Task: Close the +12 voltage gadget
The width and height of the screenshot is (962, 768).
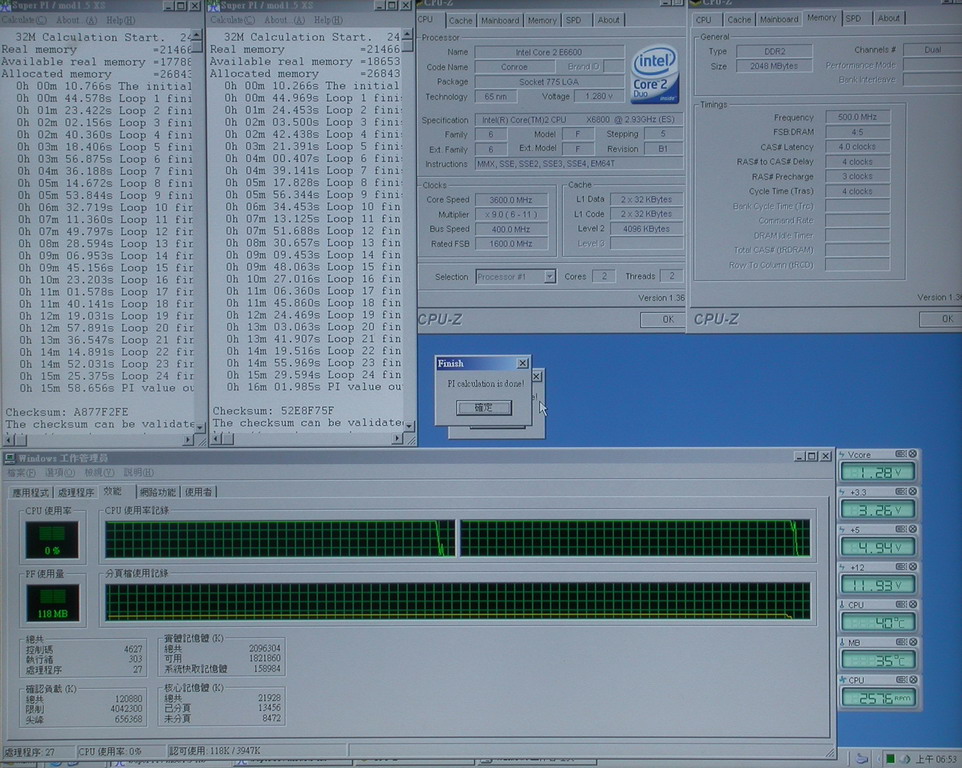Action: (912, 566)
